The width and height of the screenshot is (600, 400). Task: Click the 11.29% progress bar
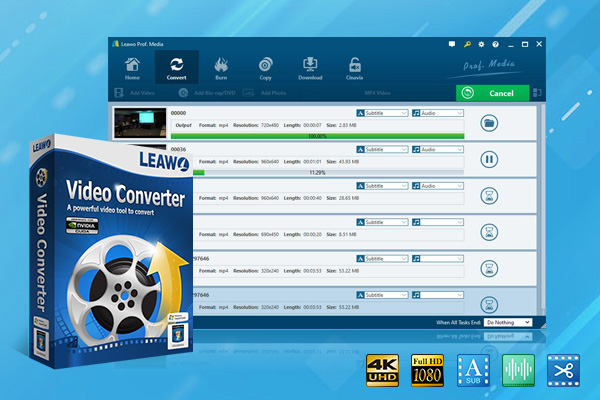[328, 173]
